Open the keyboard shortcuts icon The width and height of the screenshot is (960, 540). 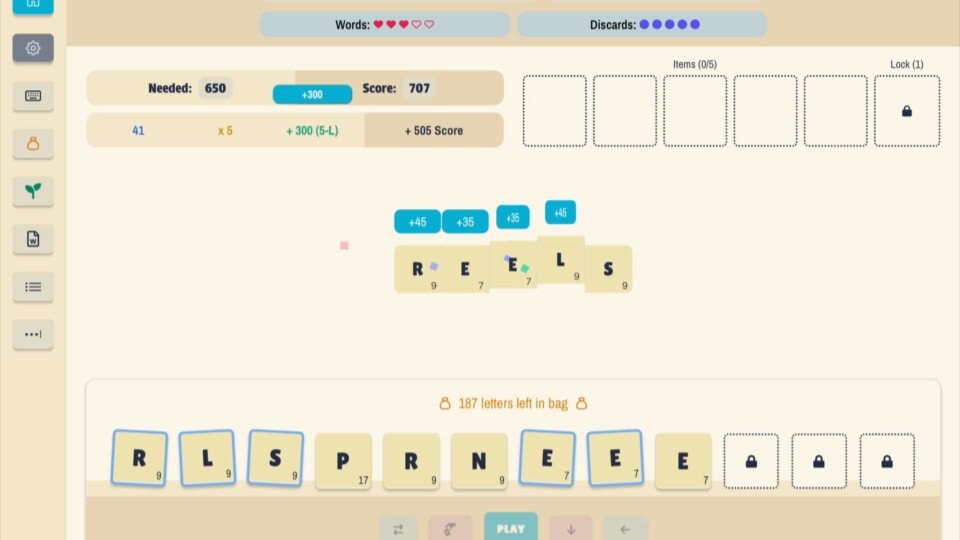[33, 96]
